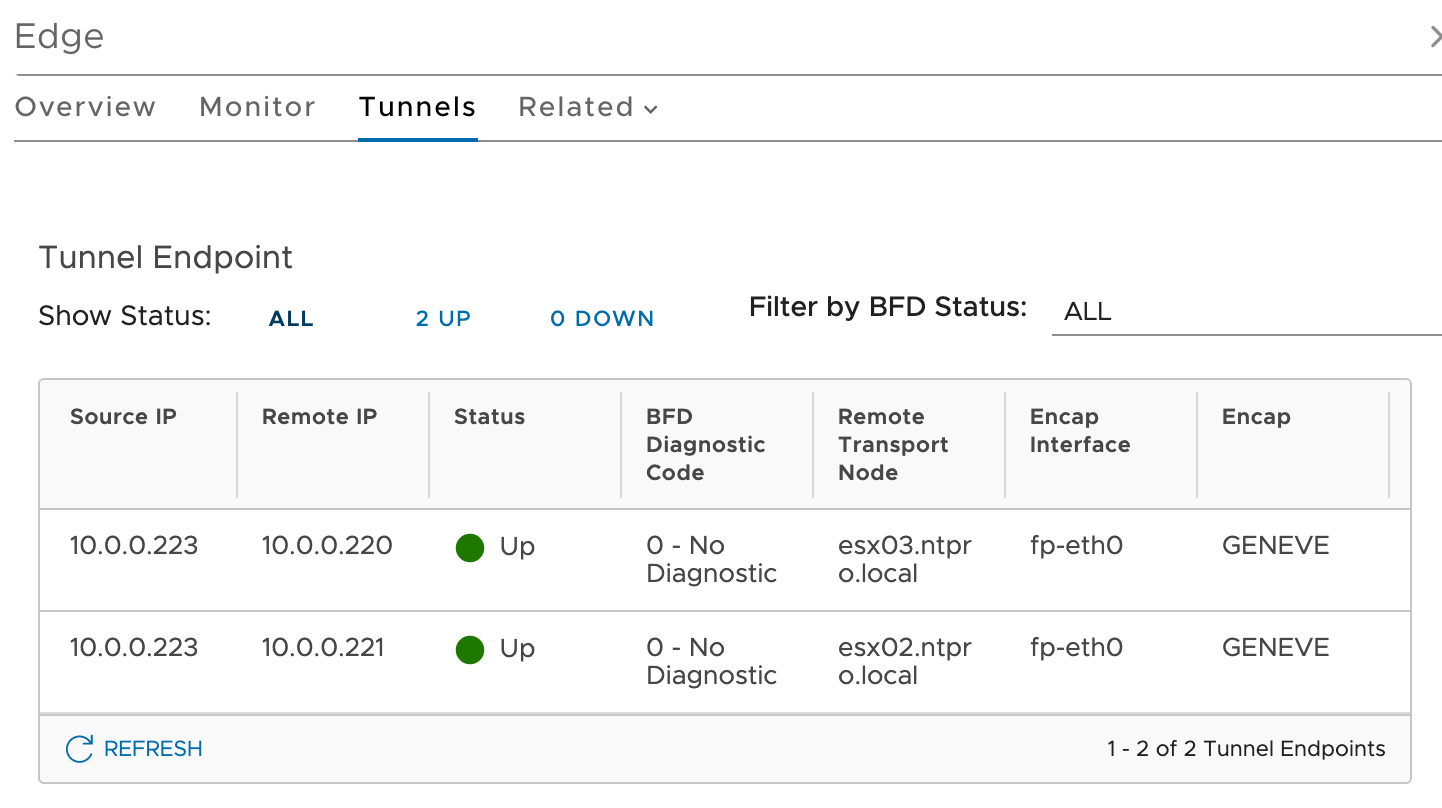This screenshot has width=1442, height=808.
Task: Expand the Related dropdown menu
Action: 588,107
